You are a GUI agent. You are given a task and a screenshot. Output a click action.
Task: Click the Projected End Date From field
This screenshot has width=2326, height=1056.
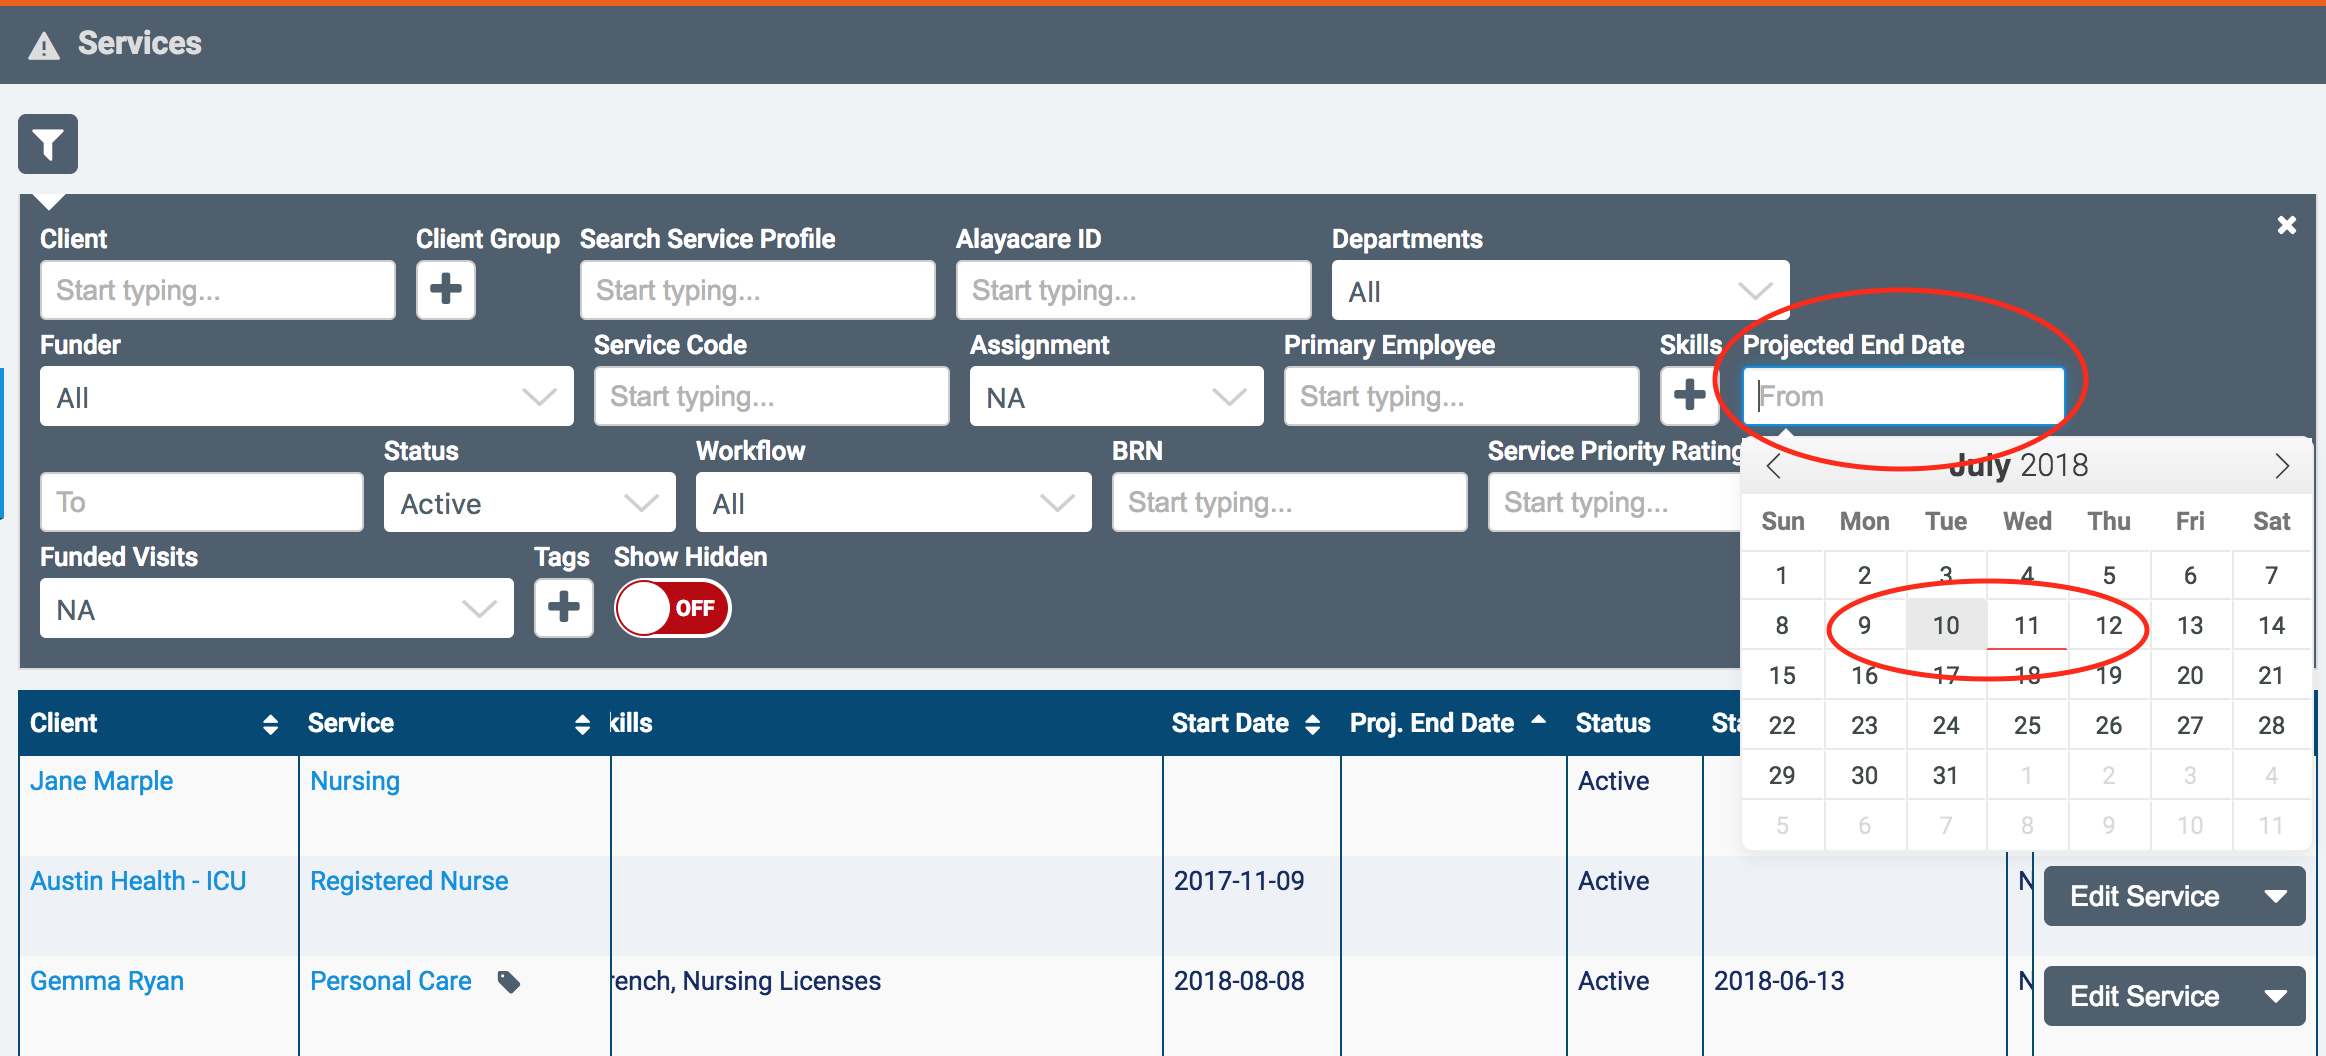[x=1902, y=396]
